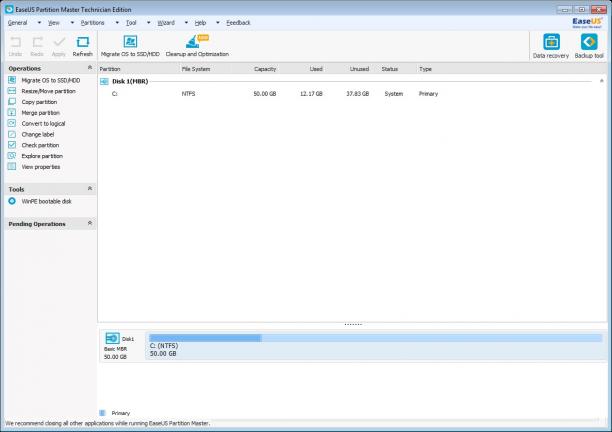
Task: Click the Disk 1(MBR) disk icon in list
Action: click(104, 81)
